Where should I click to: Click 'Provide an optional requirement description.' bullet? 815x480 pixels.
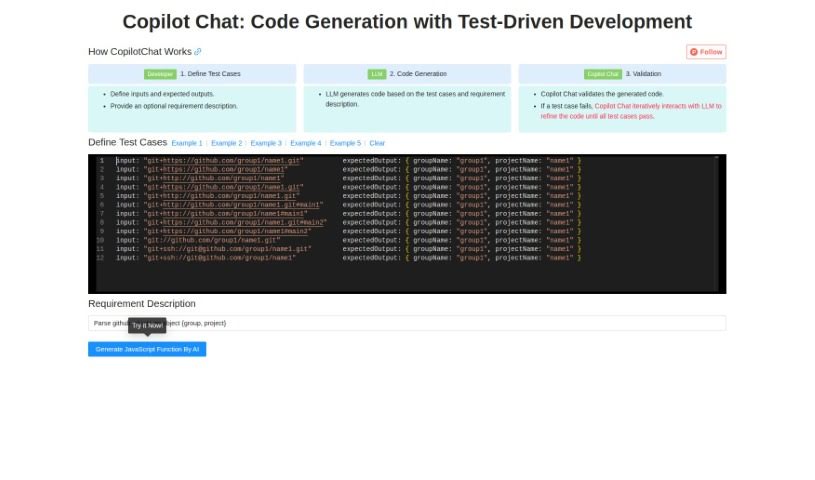click(174, 106)
